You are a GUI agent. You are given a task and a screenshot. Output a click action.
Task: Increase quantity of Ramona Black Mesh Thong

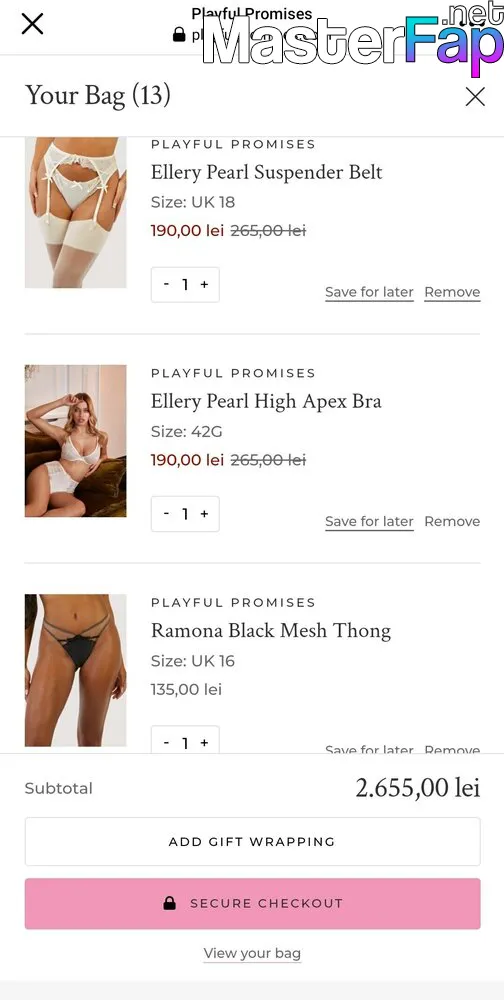(x=204, y=743)
